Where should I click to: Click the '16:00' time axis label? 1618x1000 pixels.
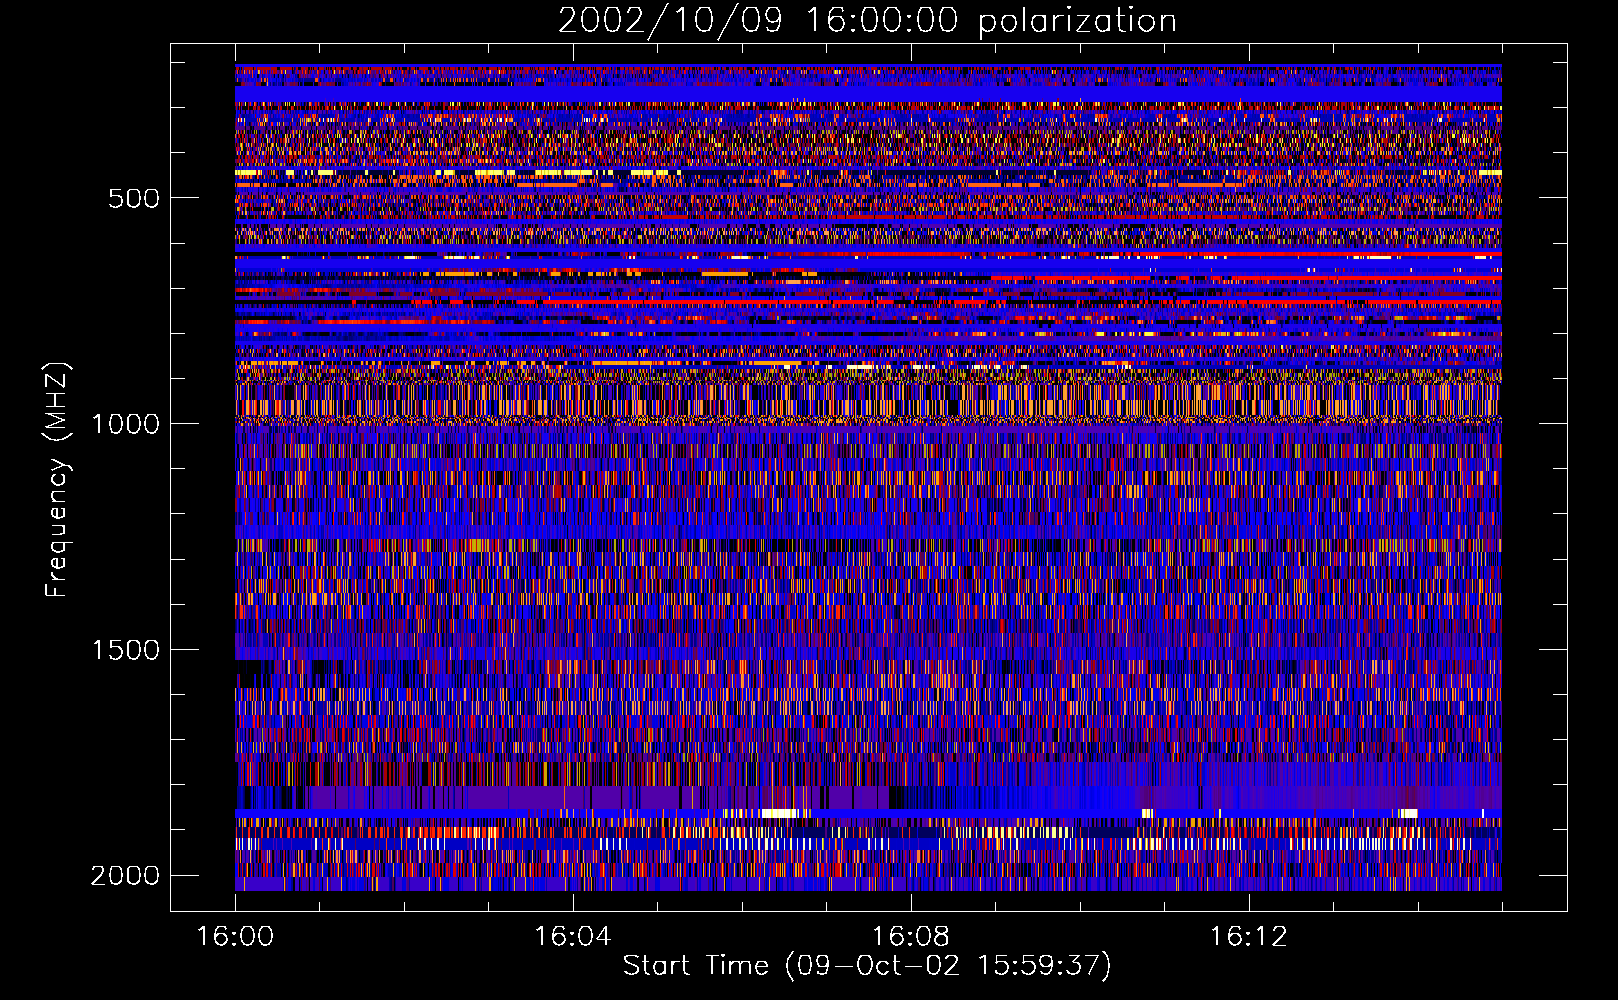click(235, 937)
